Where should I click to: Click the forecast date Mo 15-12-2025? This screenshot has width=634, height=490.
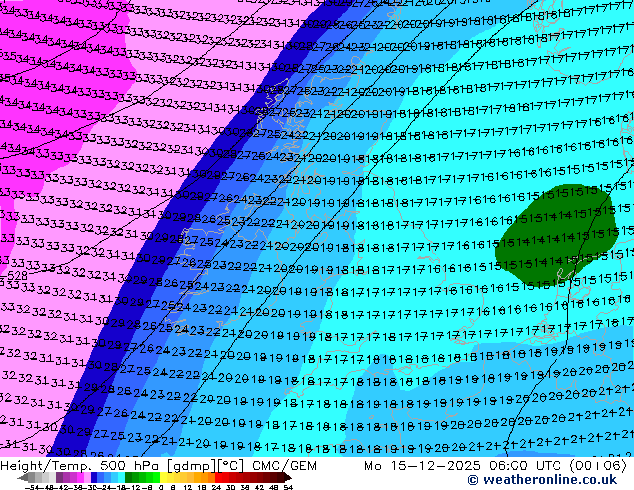coord(422,466)
